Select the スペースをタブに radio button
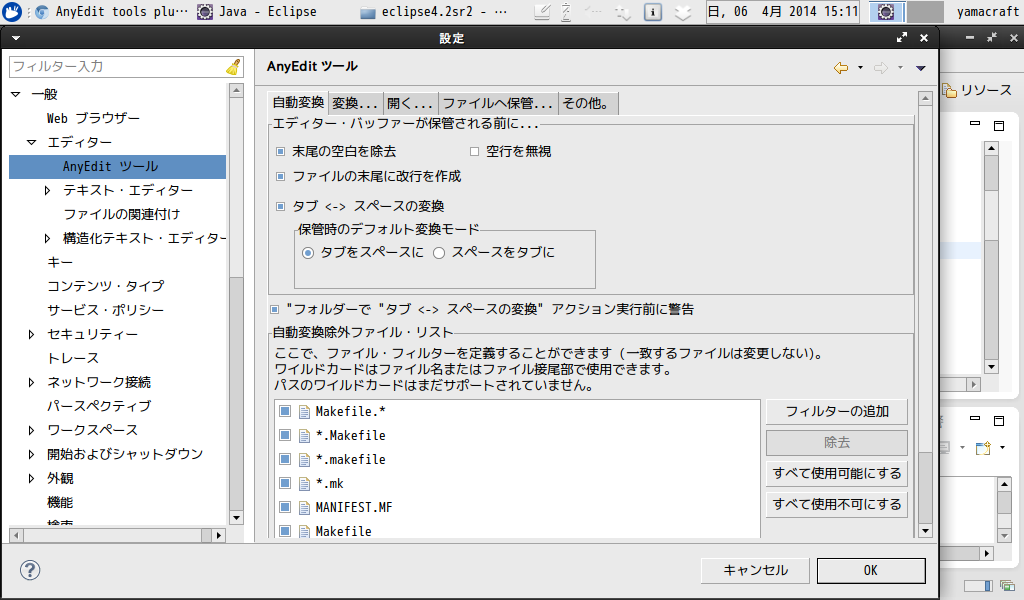The height and width of the screenshot is (600, 1024). pyautogui.click(x=440, y=253)
